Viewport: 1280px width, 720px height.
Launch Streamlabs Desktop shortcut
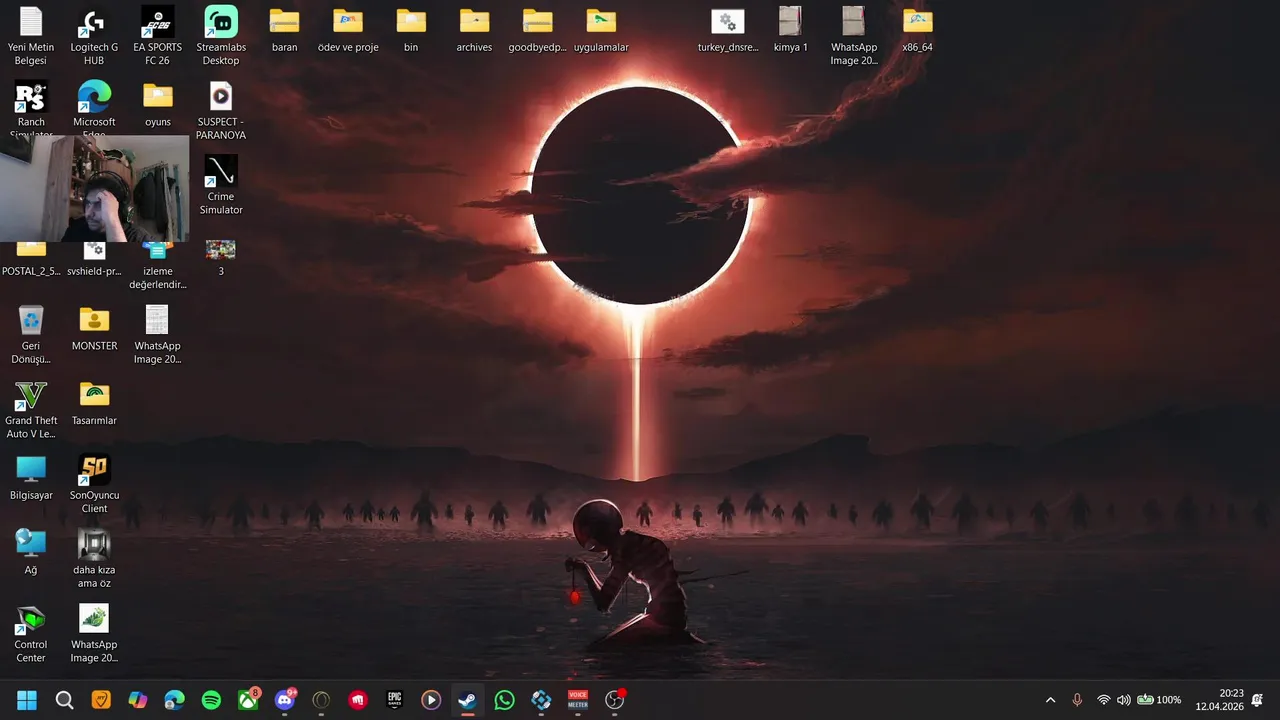[221, 35]
